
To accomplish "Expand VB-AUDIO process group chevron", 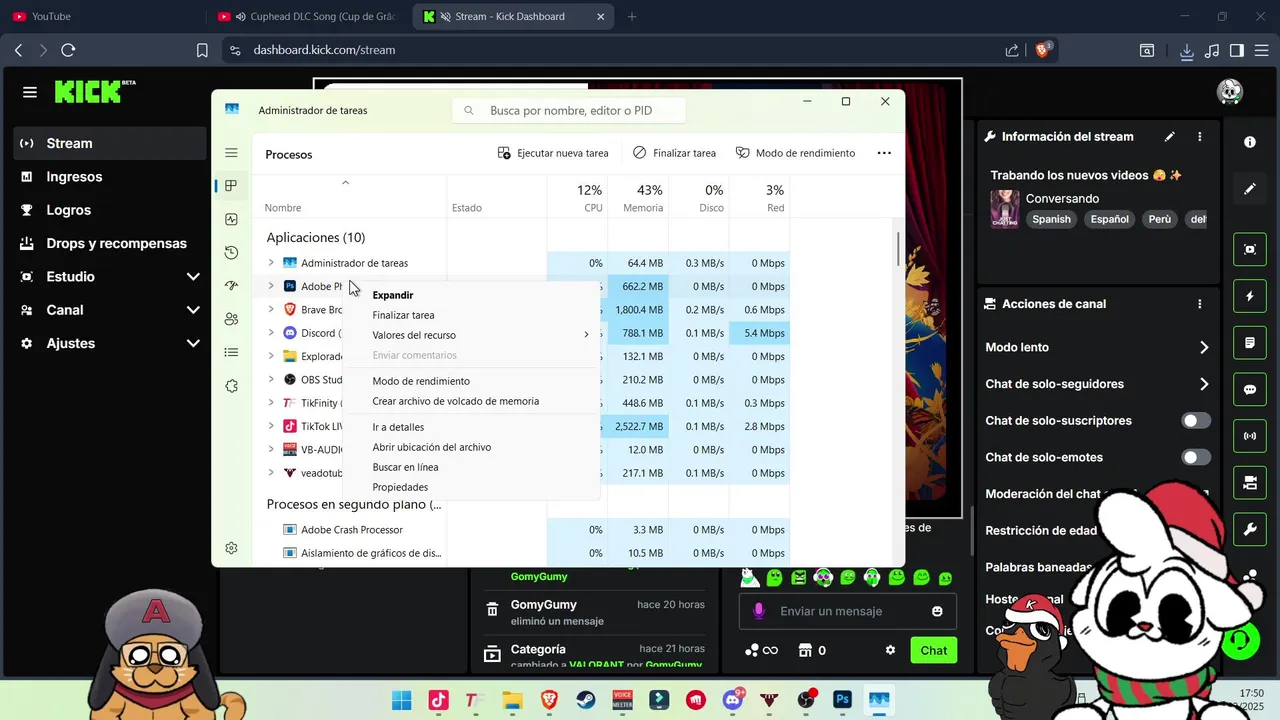I will coord(270,449).
